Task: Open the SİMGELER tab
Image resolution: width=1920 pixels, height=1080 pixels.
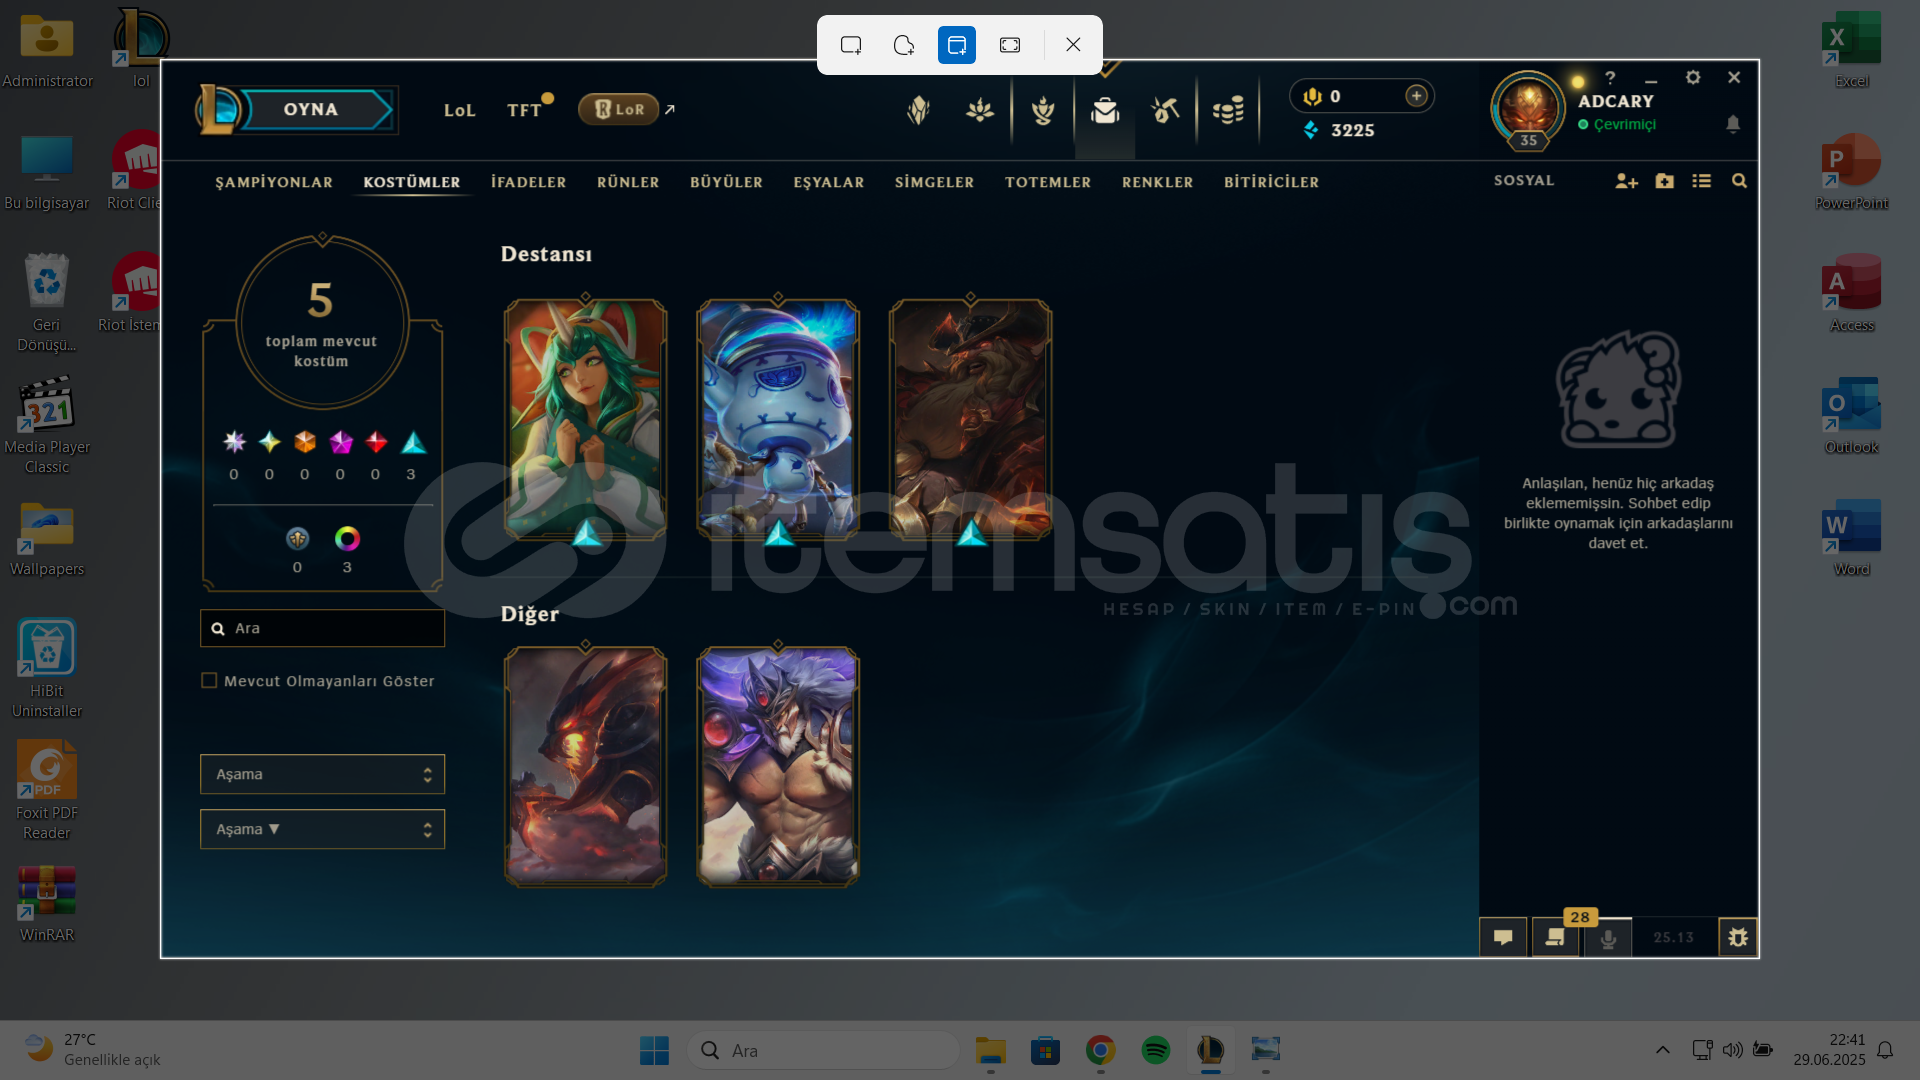Action: [x=934, y=182]
